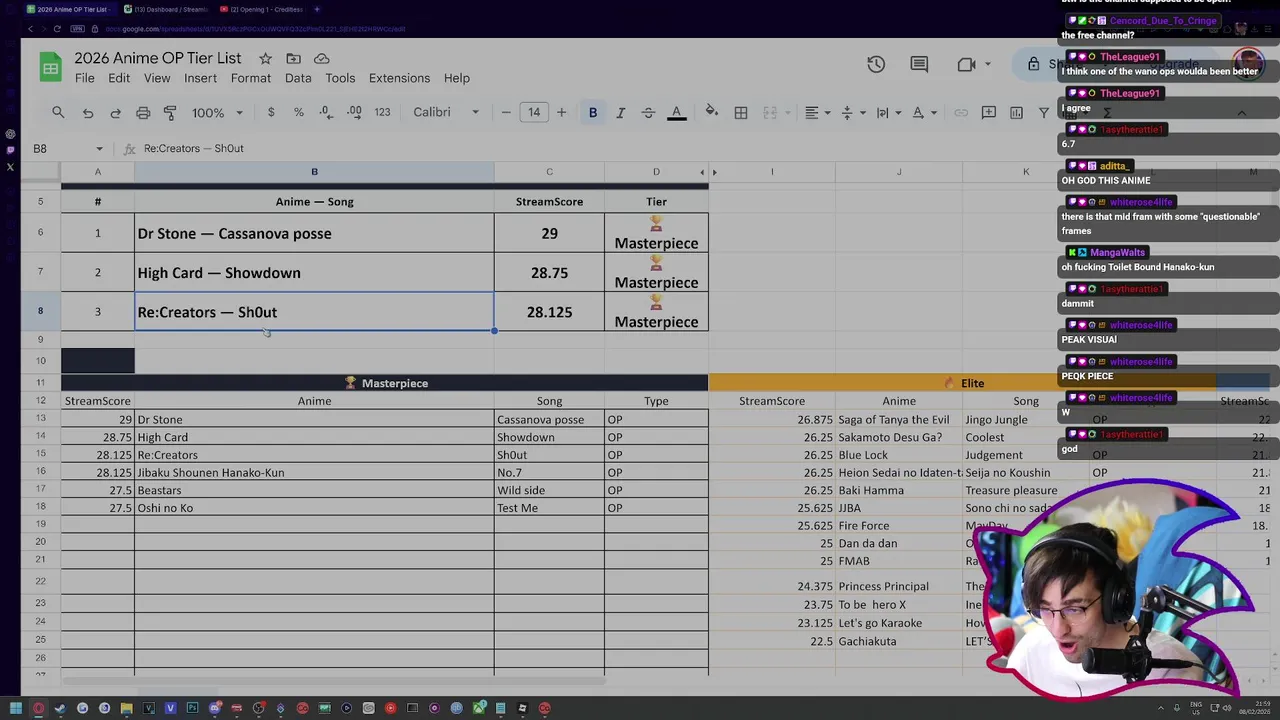1280x720 pixels.
Task: View cloud document status
Action: [321, 59]
